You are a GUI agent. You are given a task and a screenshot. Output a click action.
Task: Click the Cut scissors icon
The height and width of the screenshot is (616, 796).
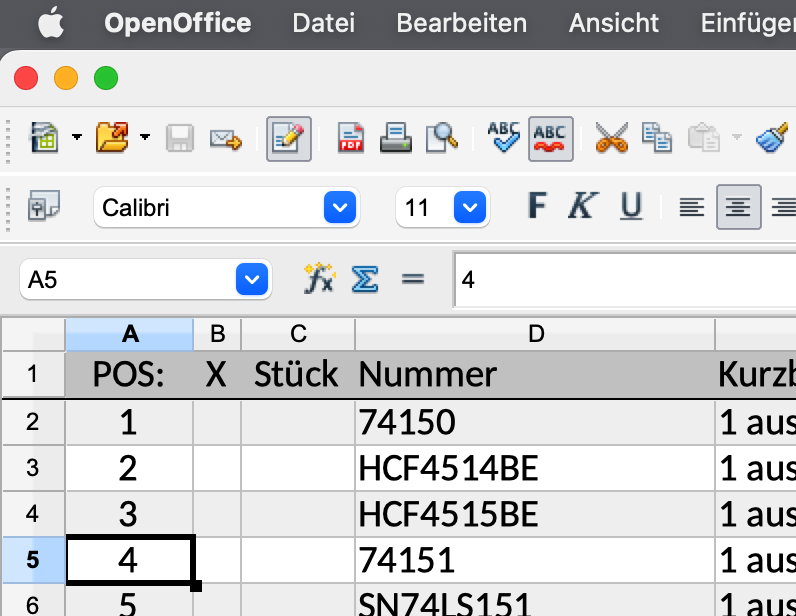[611, 138]
